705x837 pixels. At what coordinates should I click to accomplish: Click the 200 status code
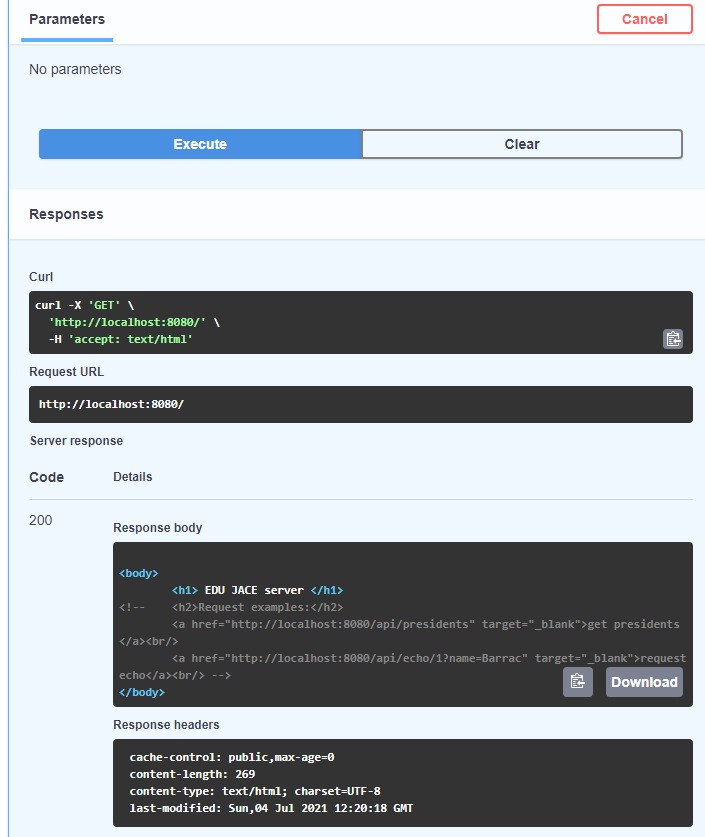pos(41,520)
